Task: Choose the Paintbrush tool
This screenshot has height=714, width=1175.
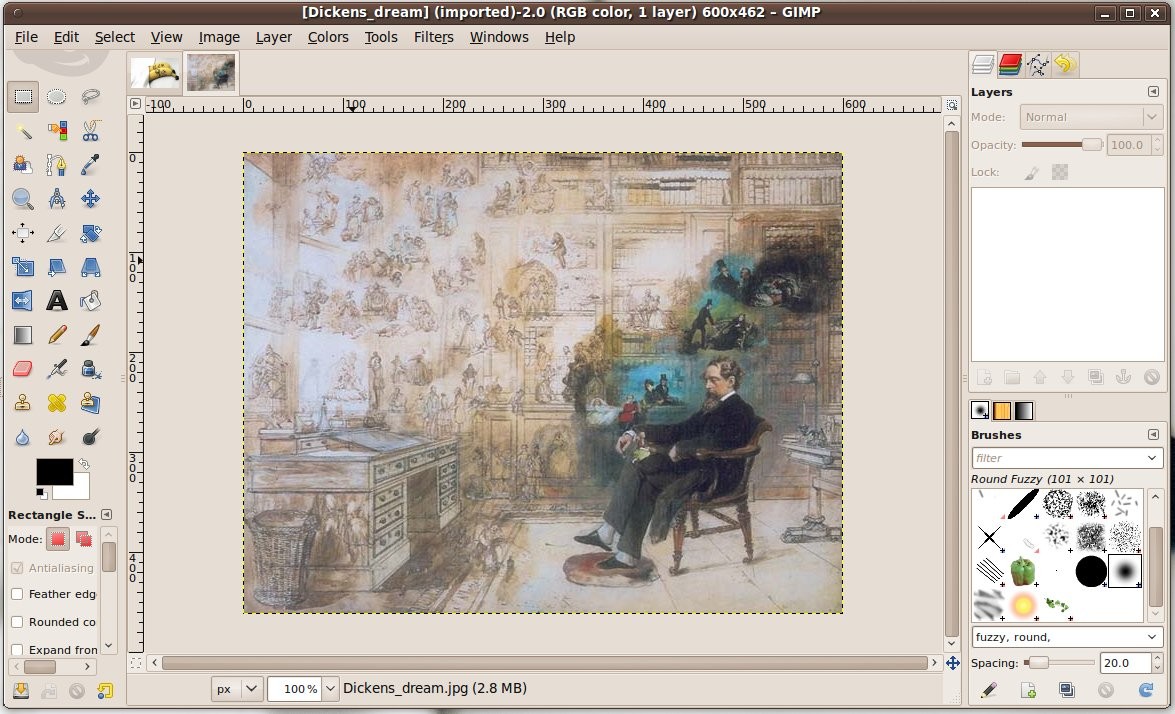Action: point(91,335)
